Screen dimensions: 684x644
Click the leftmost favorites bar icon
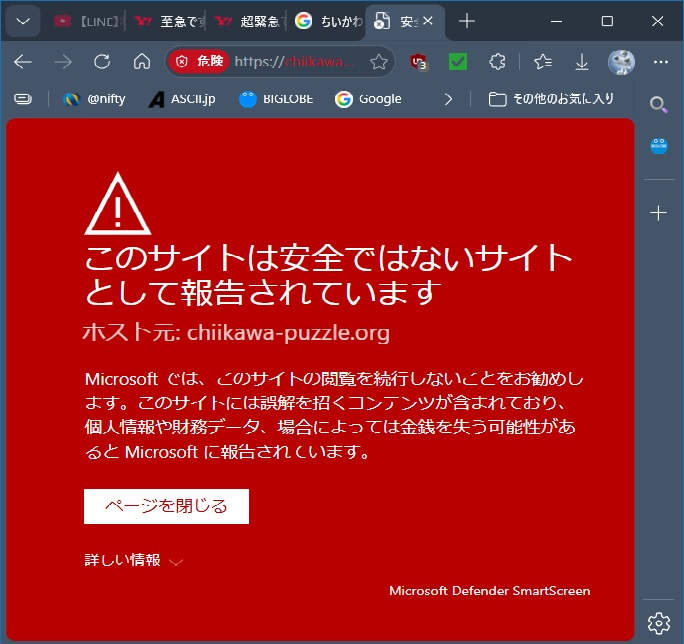23,99
